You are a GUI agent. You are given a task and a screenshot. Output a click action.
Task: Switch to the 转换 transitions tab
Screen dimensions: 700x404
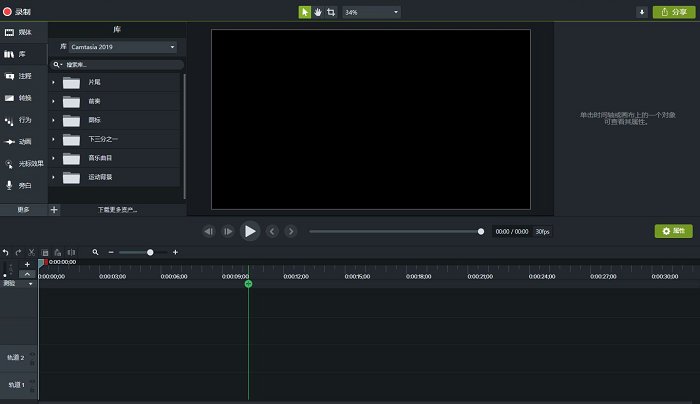click(x=18, y=98)
